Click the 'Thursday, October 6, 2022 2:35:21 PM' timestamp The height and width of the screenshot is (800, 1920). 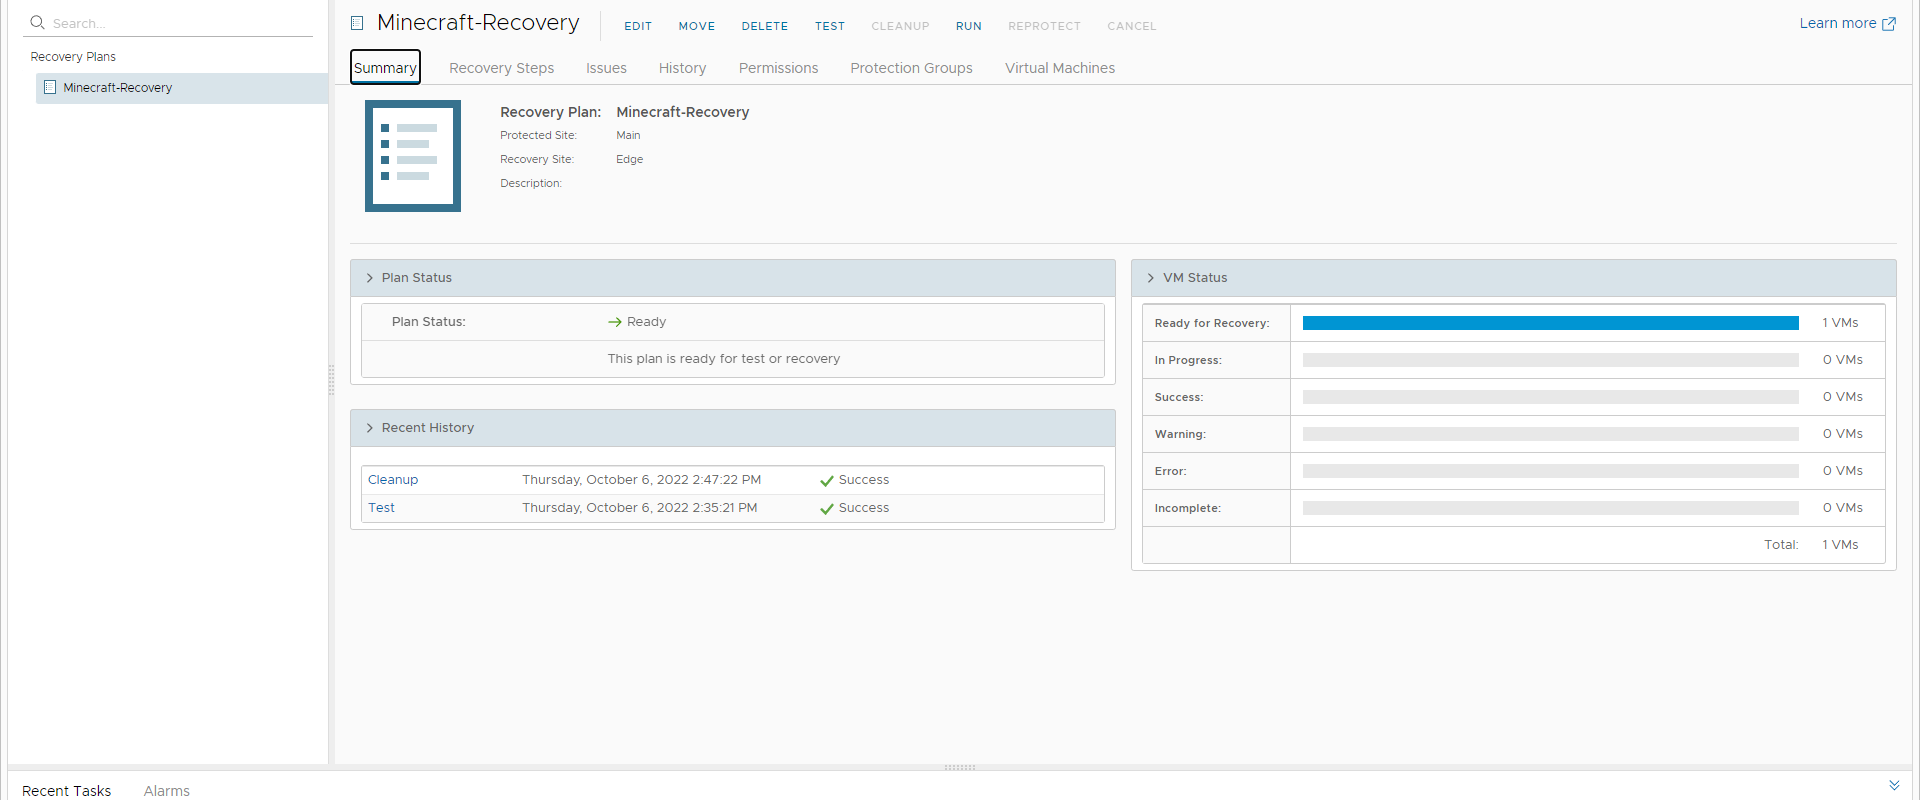click(x=639, y=508)
